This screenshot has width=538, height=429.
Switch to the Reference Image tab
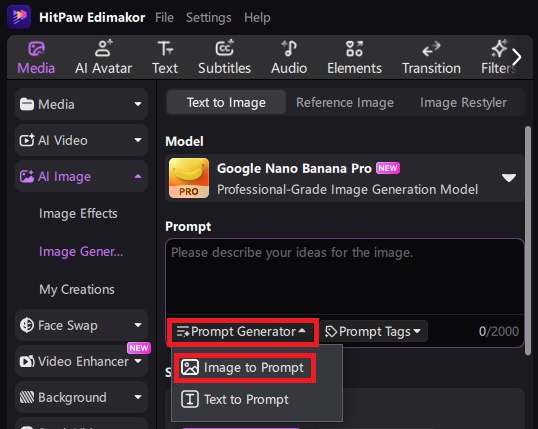click(345, 102)
